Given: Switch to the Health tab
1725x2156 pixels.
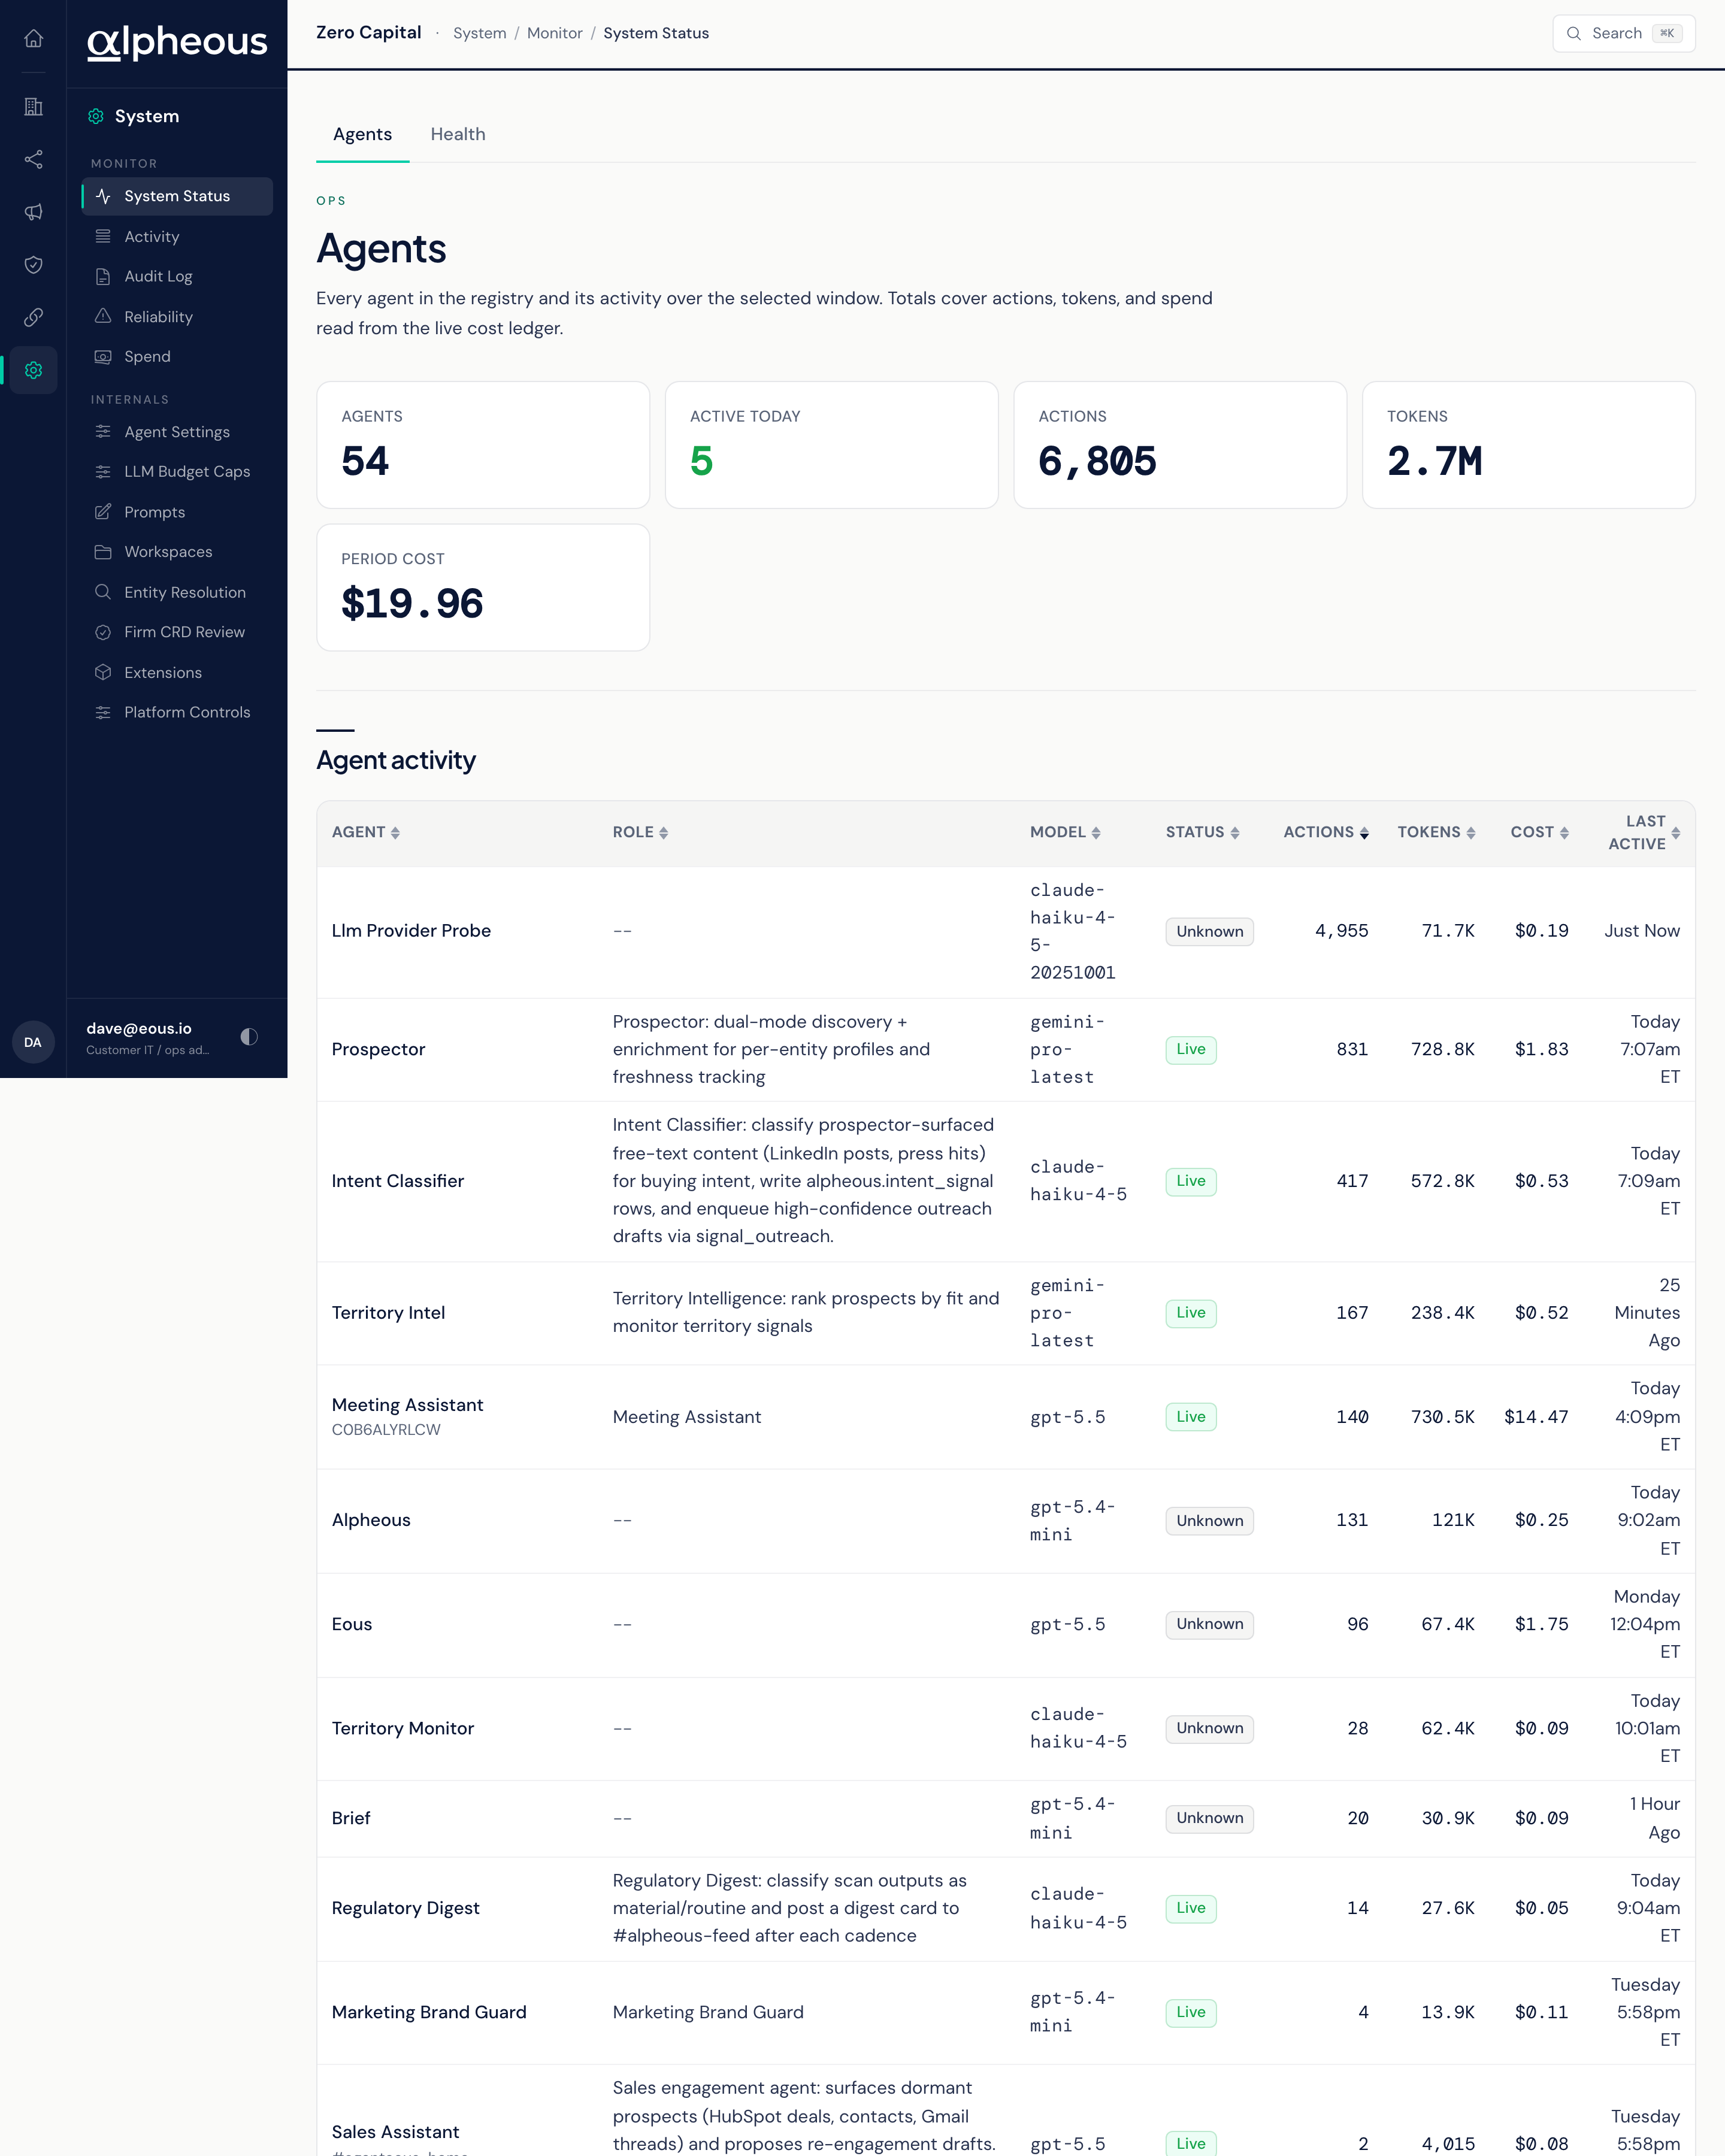Looking at the screenshot, I should pyautogui.click(x=458, y=134).
